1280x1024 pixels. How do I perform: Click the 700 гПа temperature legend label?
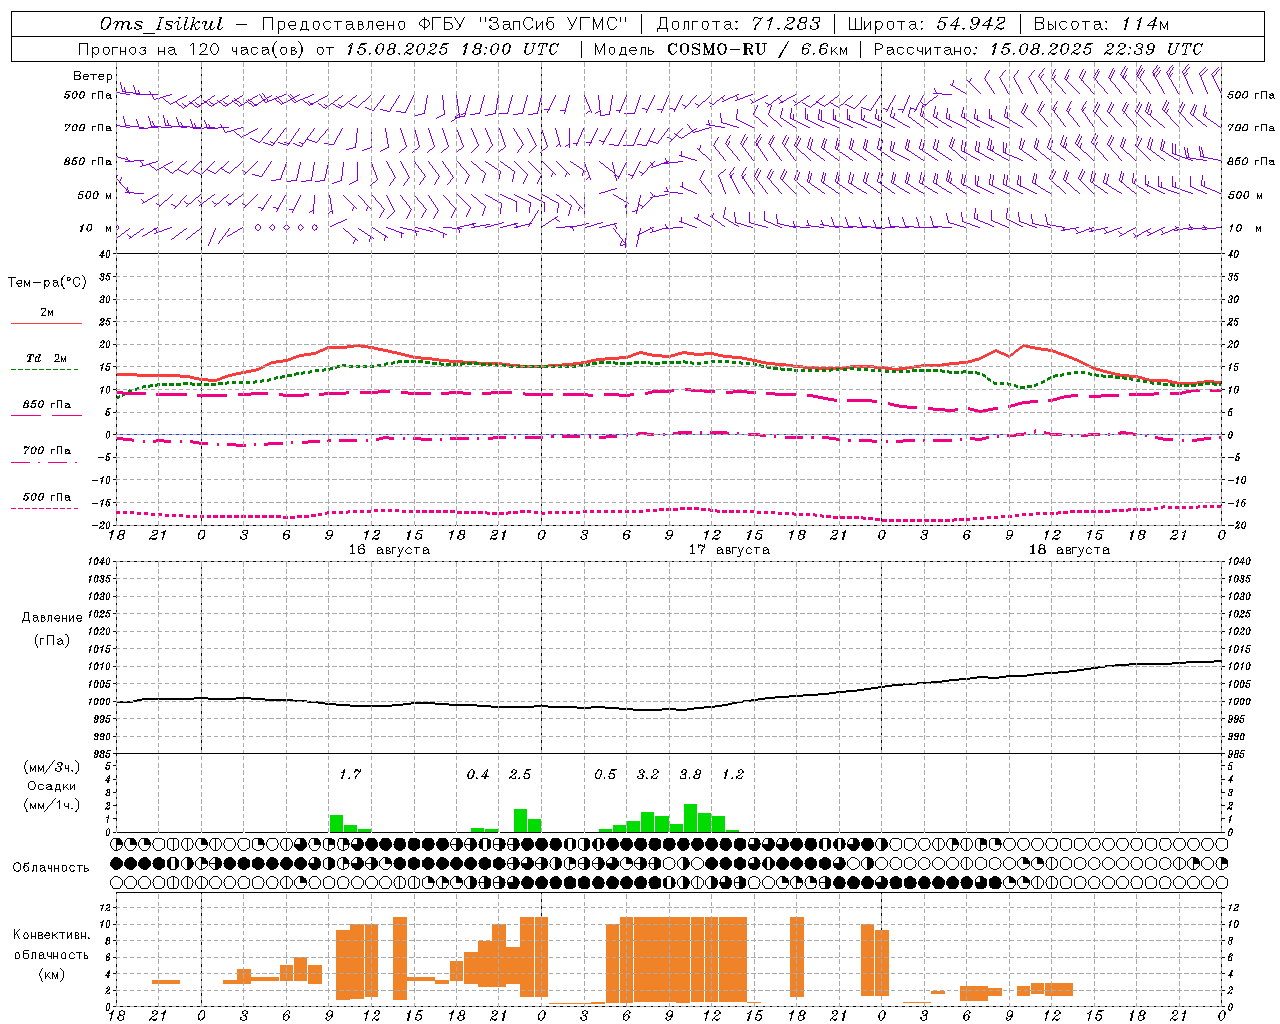coord(47,450)
